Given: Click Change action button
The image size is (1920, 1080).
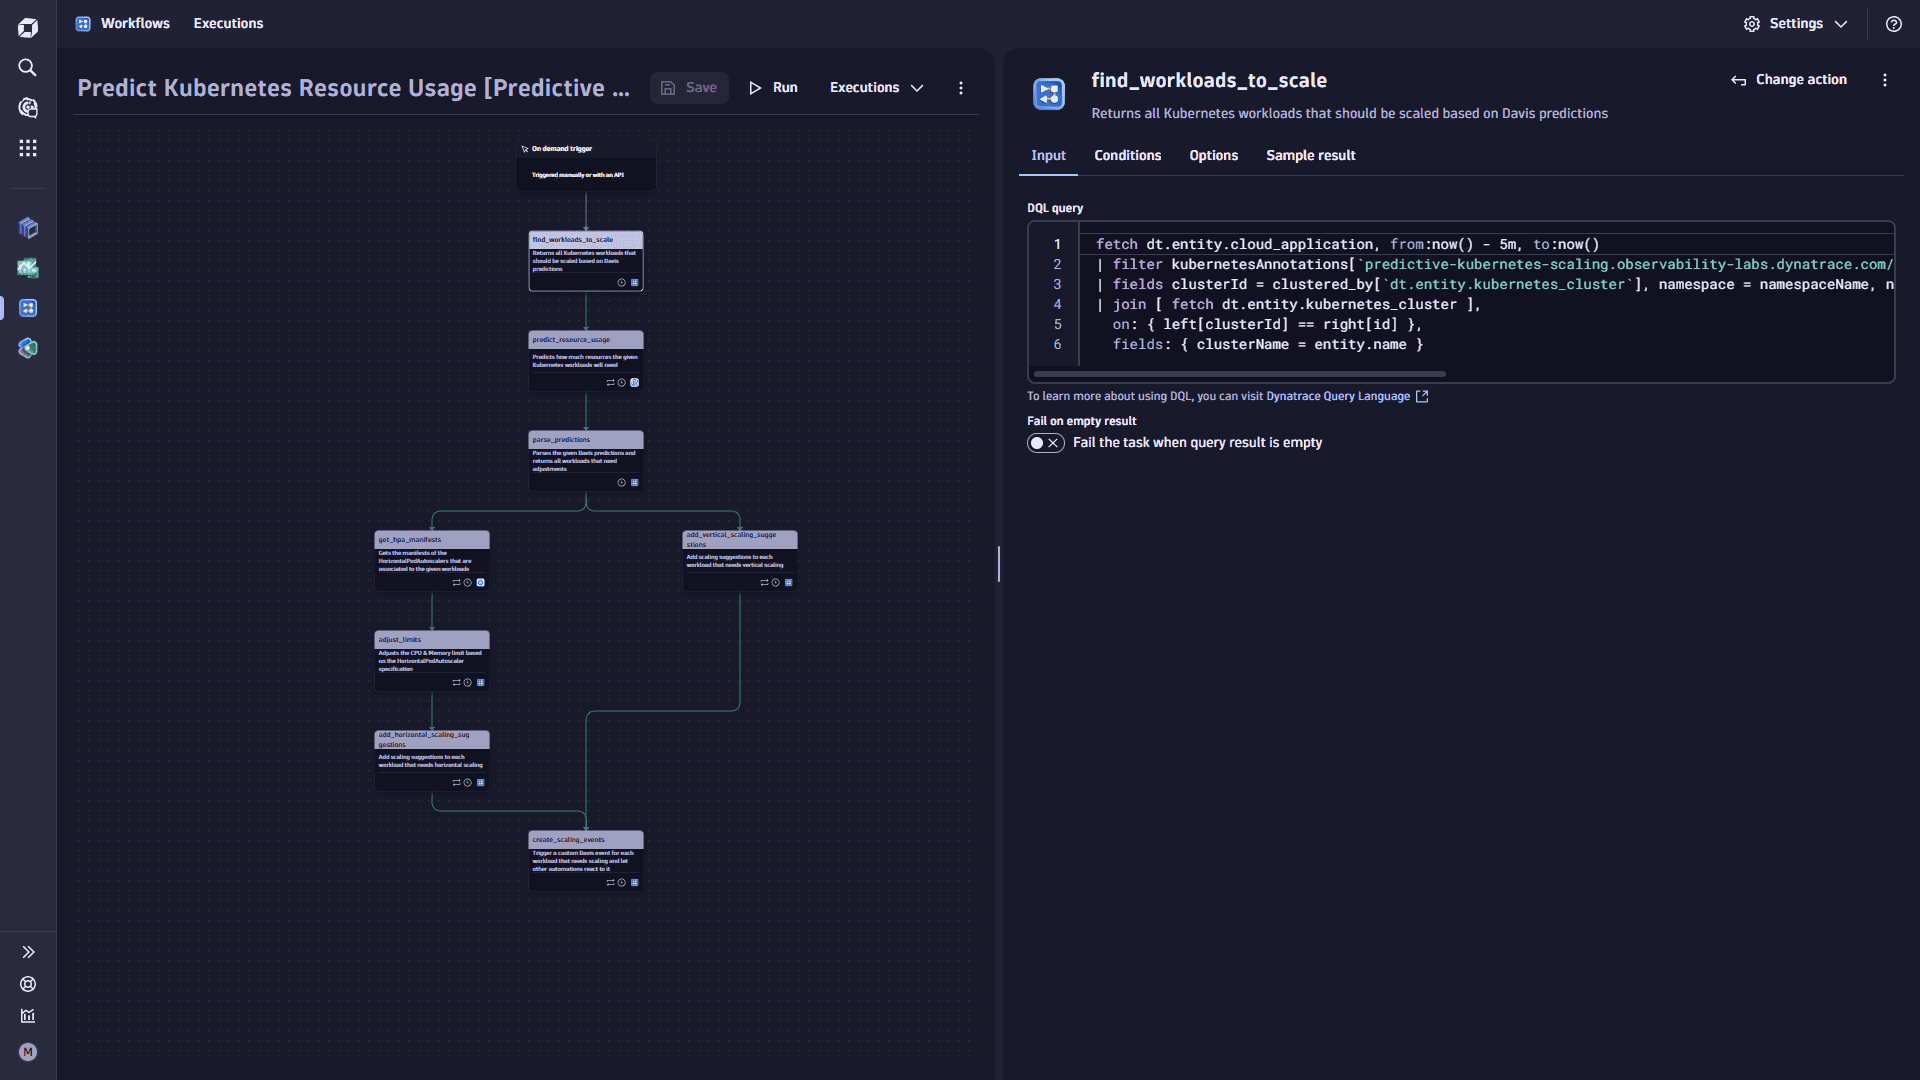Looking at the screenshot, I should click(x=1789, y=80).
